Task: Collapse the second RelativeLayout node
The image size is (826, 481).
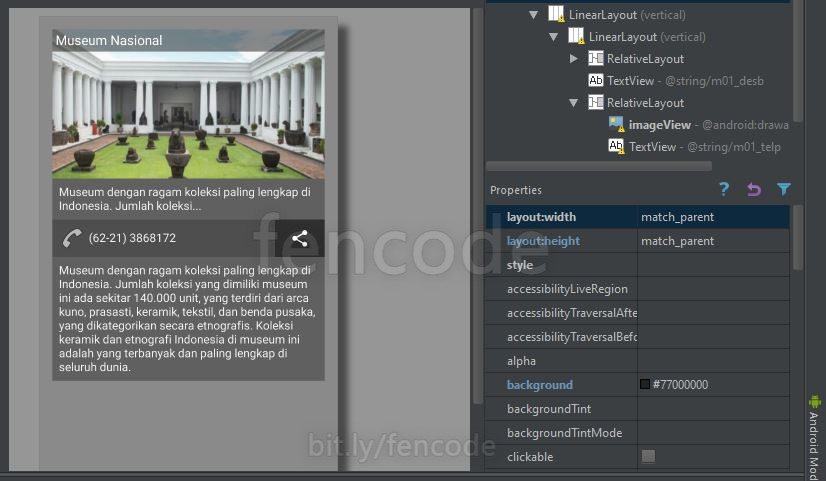Action: (574, 103)
